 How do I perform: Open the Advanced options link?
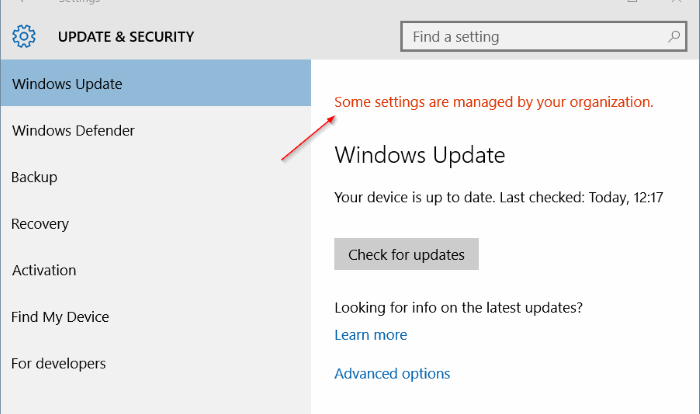(392, 373)
